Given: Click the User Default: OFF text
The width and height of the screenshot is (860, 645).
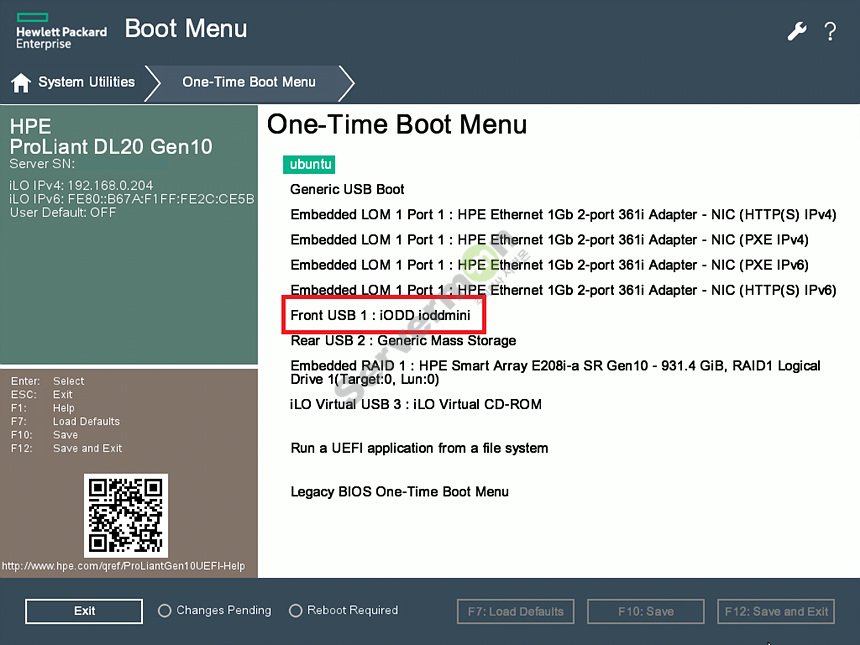Looking at the screenshot, I should 63,213.
